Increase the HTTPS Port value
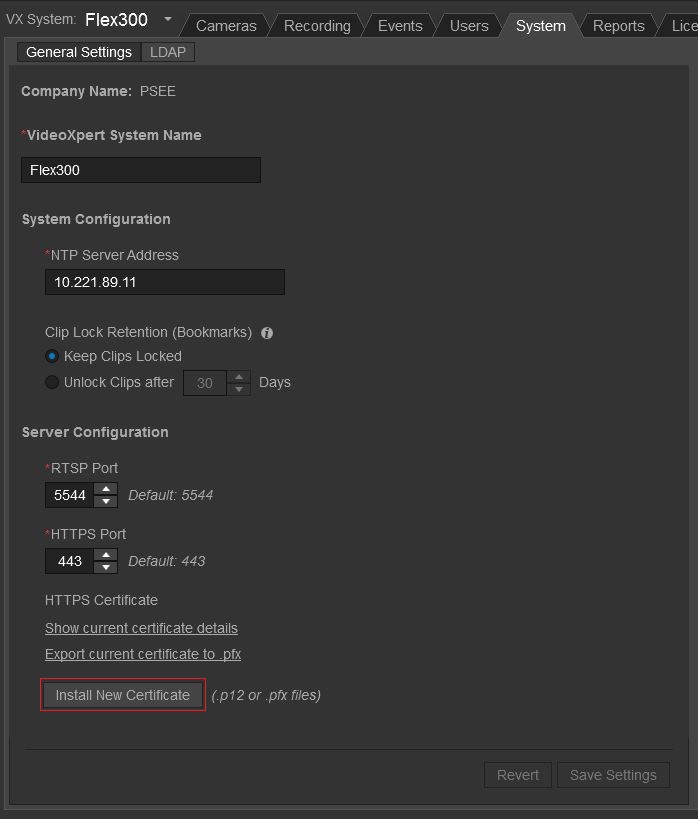 [106, 555]
